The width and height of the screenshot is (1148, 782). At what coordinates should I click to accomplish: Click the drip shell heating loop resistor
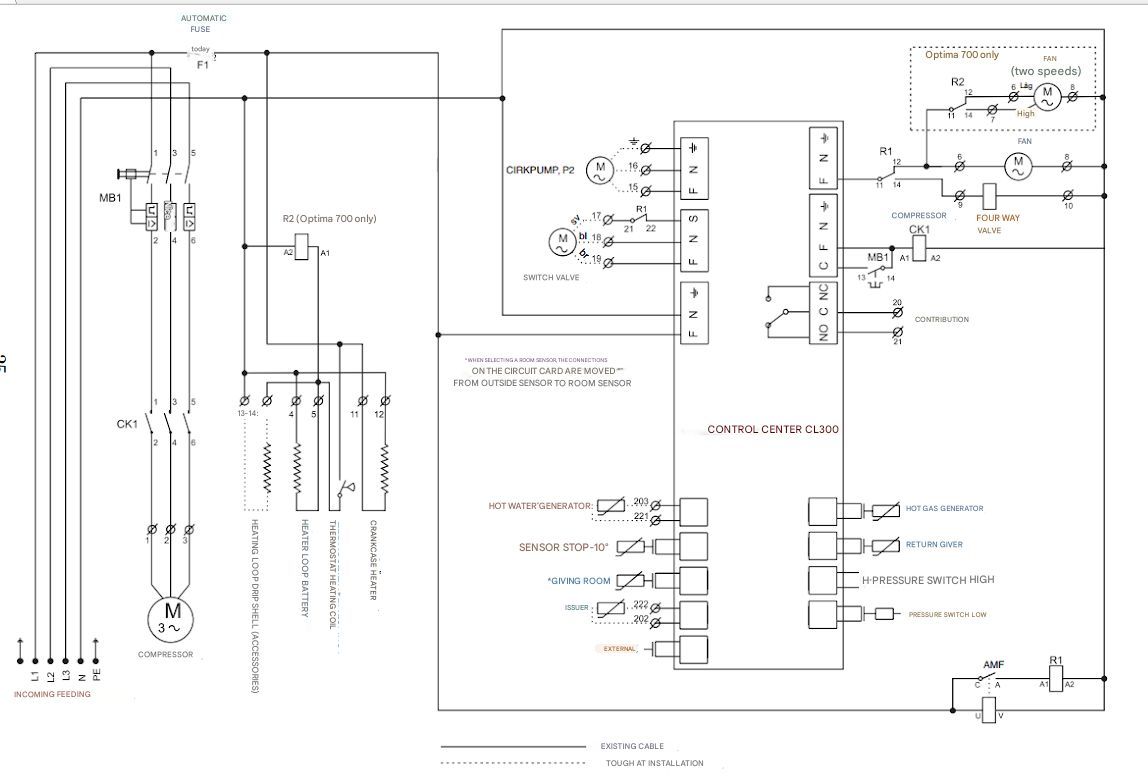[267, 469]
